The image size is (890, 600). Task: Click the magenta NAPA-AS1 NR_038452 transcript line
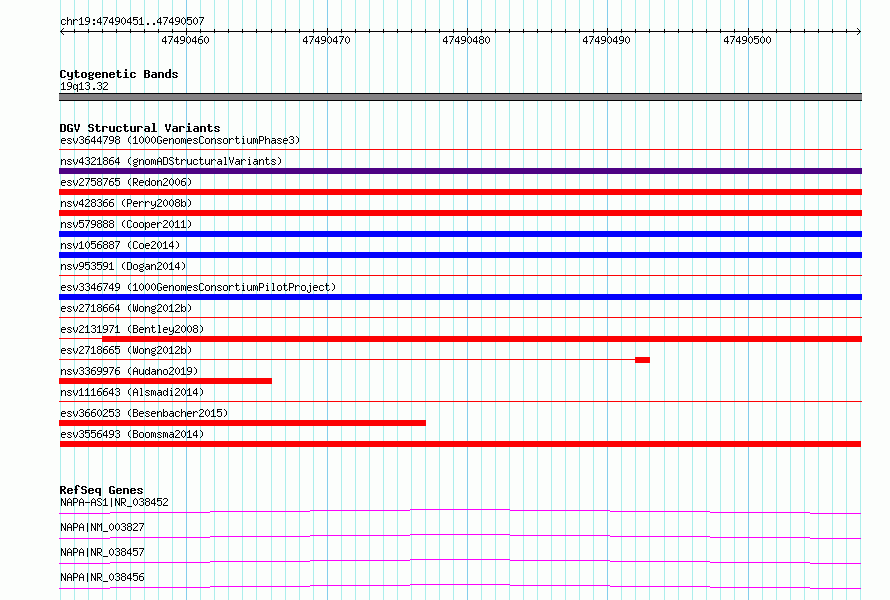coord(460,511)
